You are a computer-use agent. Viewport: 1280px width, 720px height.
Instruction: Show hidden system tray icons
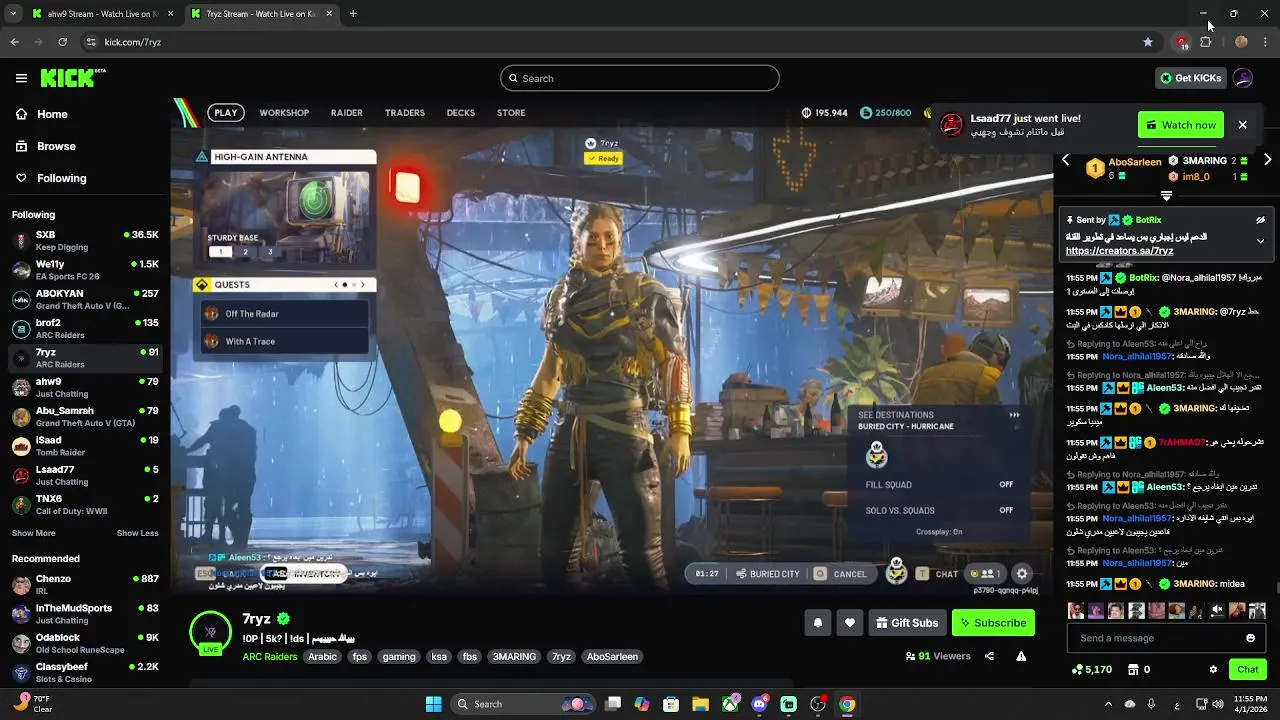pyautogui.click(x=1107, y=704)
